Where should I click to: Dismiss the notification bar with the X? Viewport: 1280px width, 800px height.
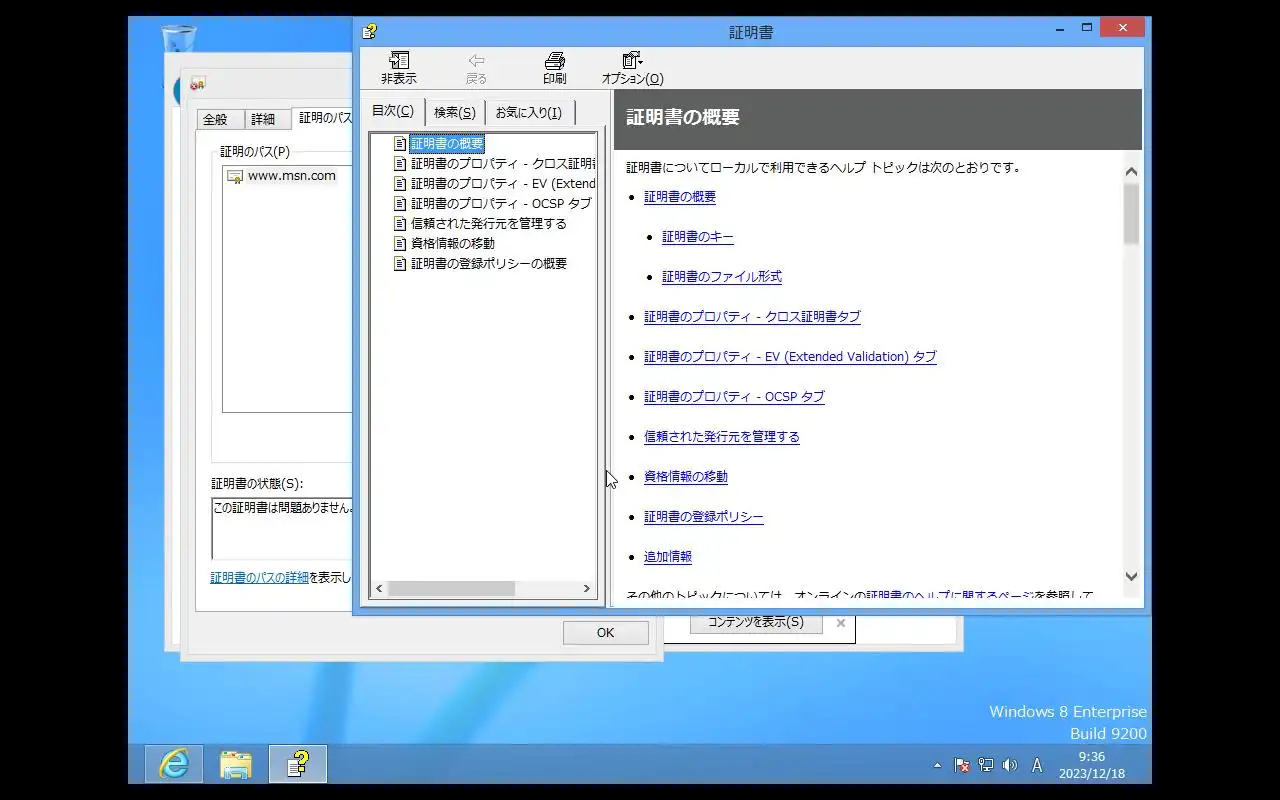[840, 623]
